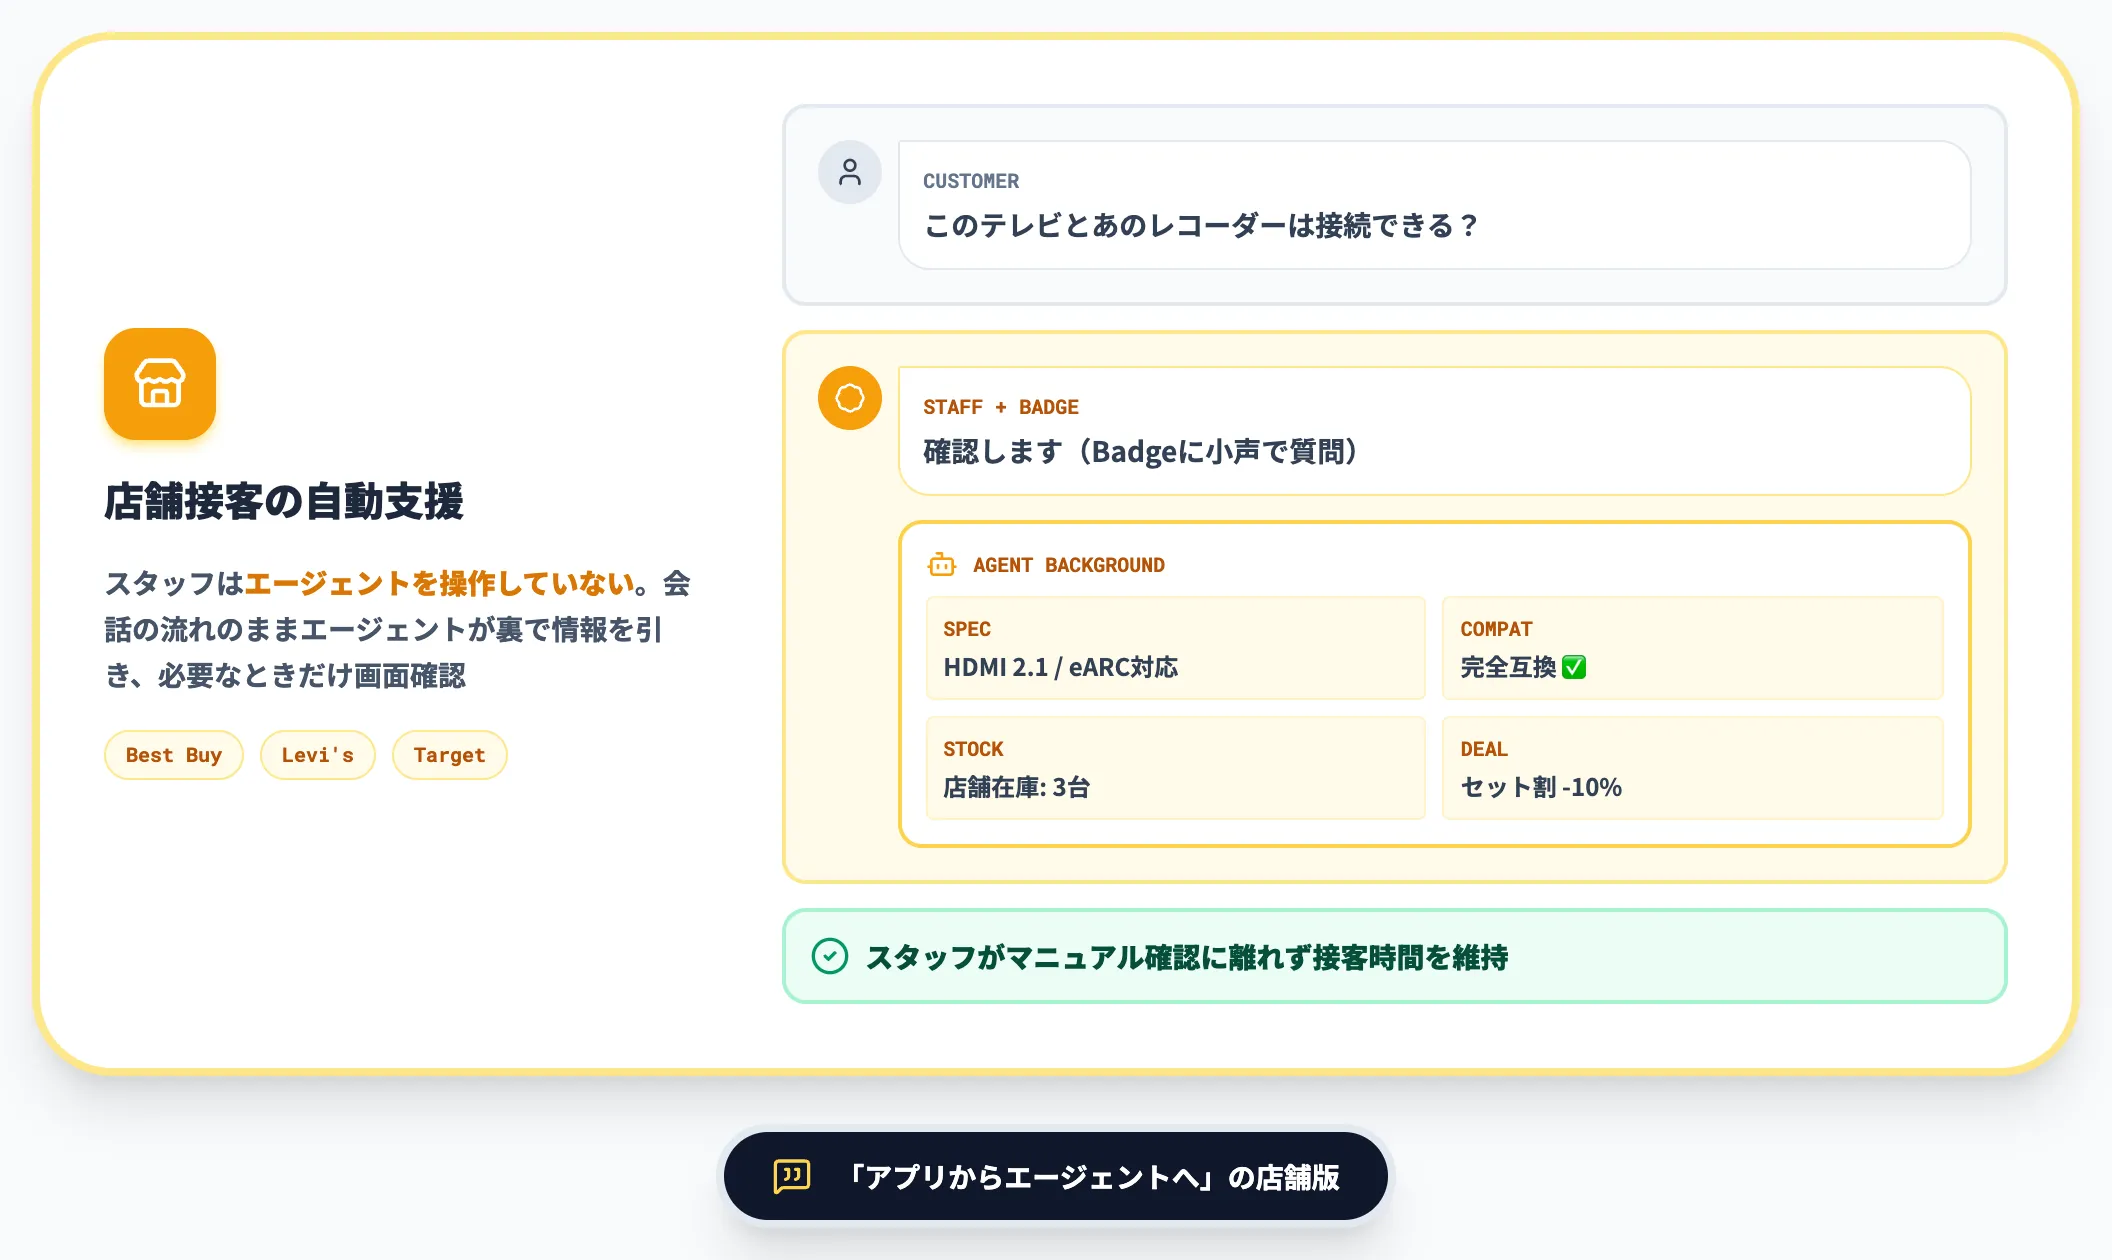Viewport: 2112px width, 1260px height.
Task: Click the heading 店舗接客の自動支援
Action: coord(284,501)
